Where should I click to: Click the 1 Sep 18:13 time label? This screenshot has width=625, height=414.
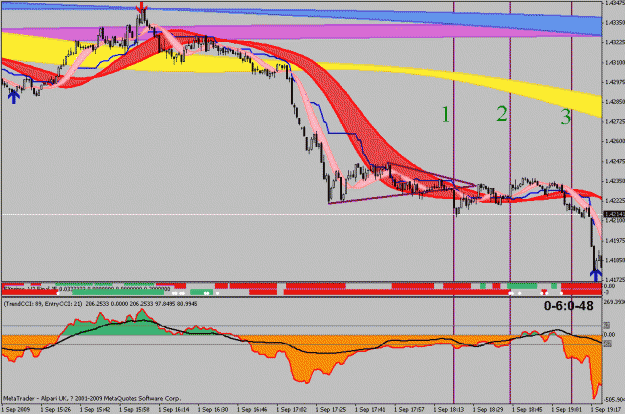click(449, 409)
